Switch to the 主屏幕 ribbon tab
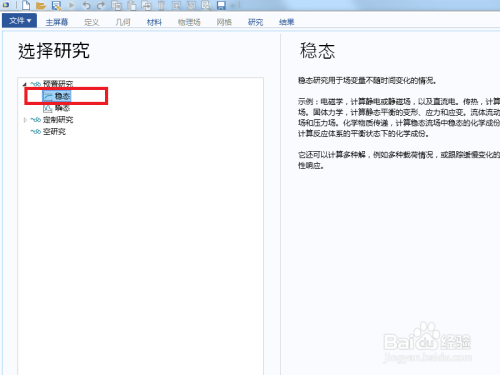This screenshot has height=375, width=500. (57, 22)
